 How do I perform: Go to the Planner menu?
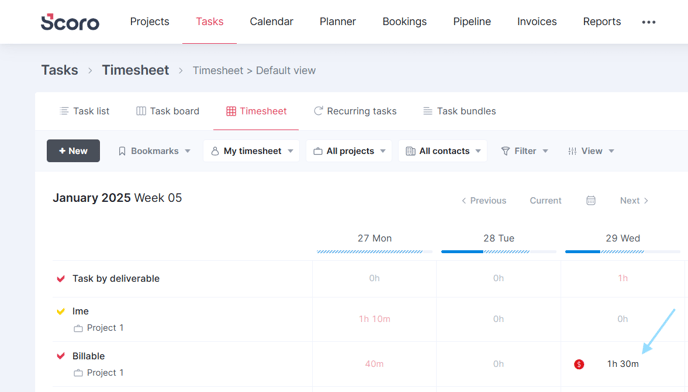337,22
